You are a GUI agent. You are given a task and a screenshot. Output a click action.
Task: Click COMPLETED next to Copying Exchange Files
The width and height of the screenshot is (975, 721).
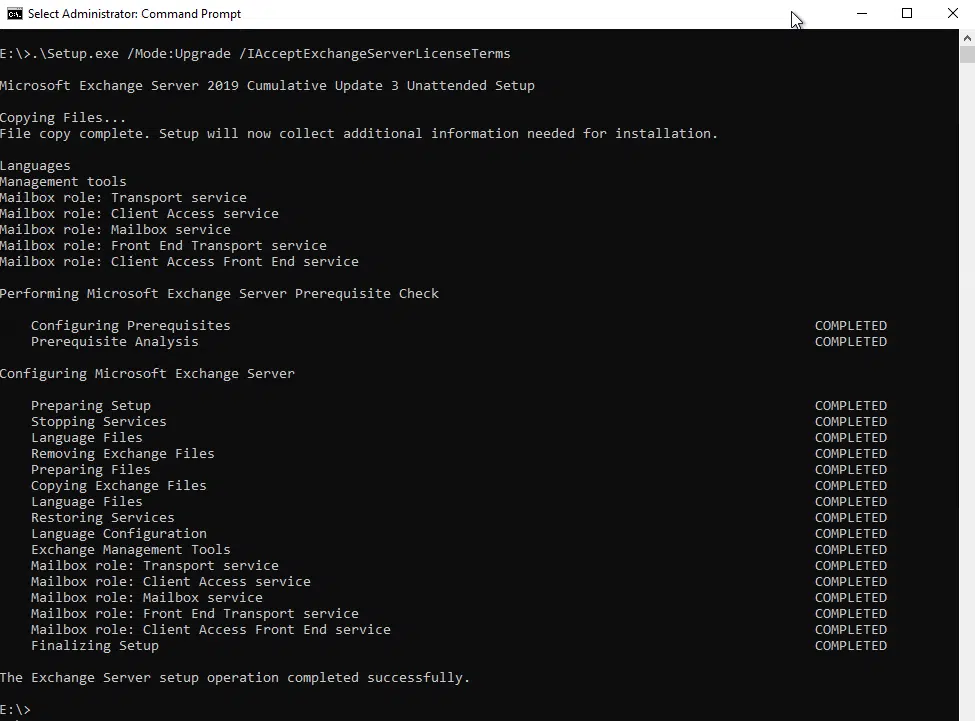(851, 485)
